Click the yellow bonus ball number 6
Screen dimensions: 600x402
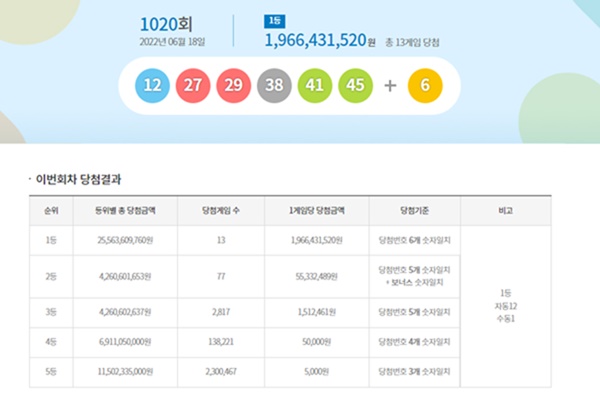click(425, 86)
